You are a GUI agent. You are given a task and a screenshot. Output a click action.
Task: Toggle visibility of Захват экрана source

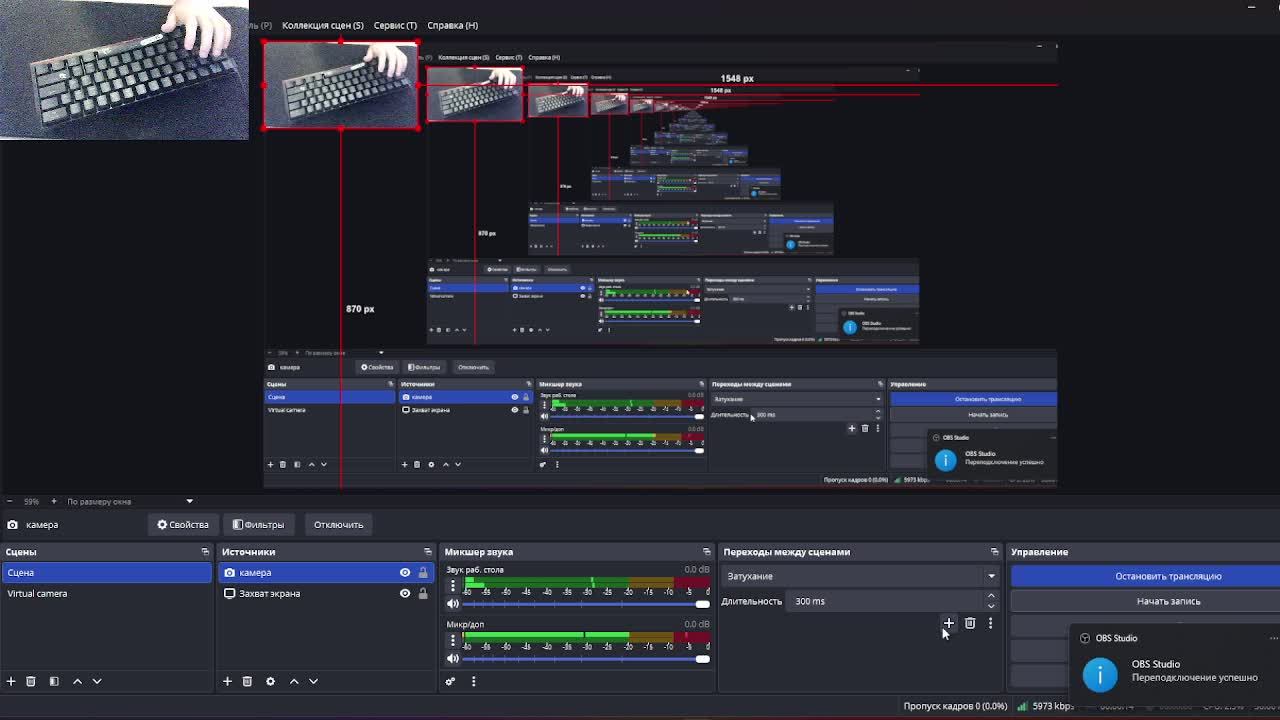[405, 594]
